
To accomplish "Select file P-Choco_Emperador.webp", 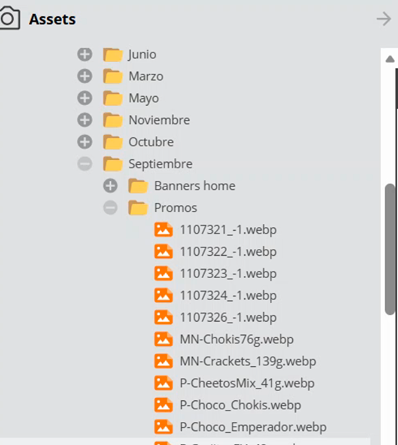I will [x=253, y=427].
